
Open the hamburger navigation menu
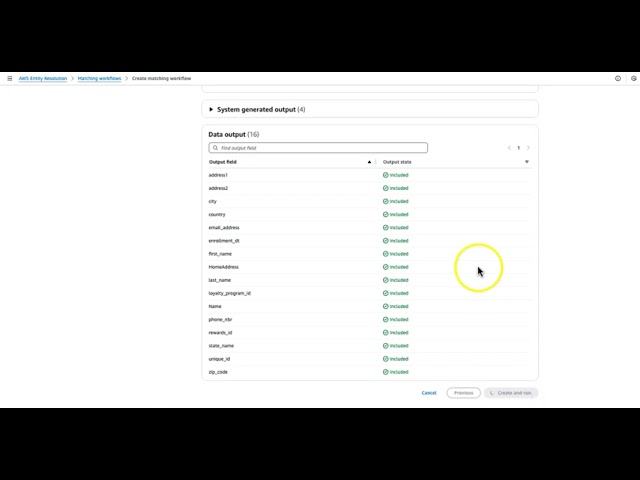[10, 78]
